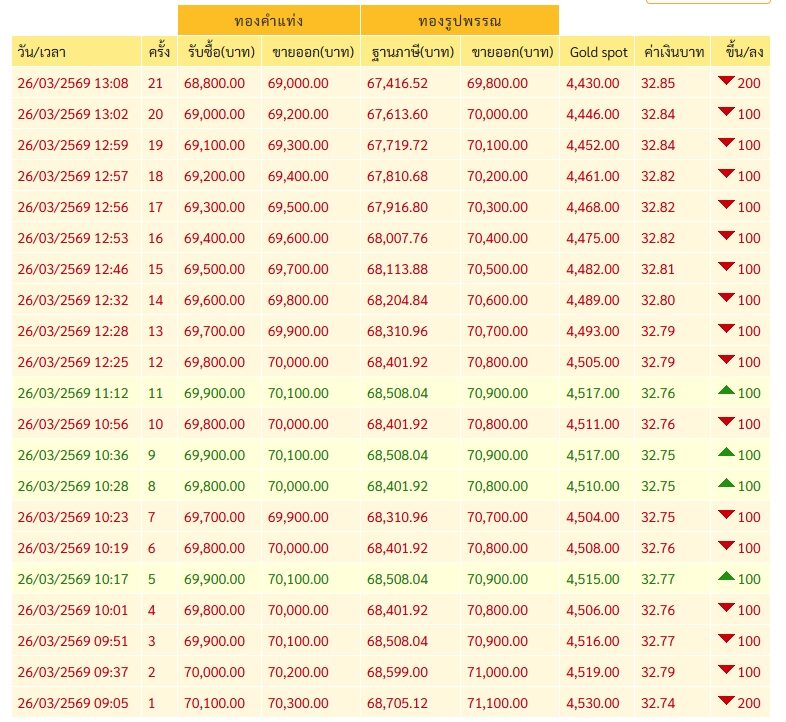The height and width of the screenshot is (722, 786).
Task: Click the input box at top right
Action: coord(708,2)
